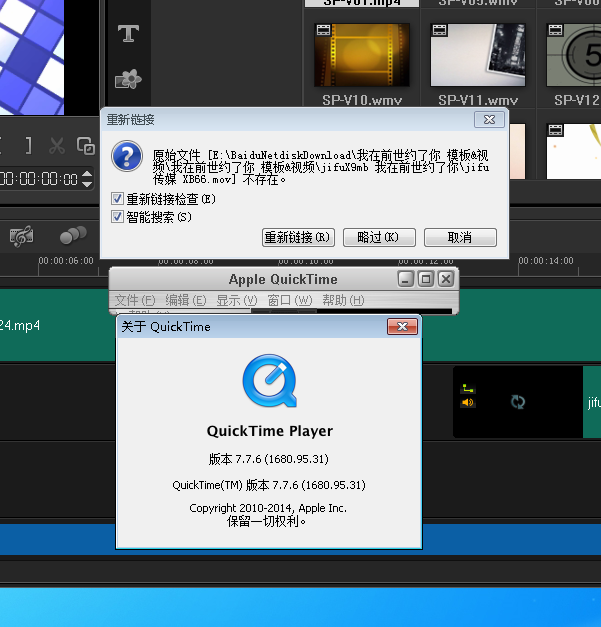Click the timecode stepper up arrow
This screenshot has height=627, width=601.
(x=87, y=174)
